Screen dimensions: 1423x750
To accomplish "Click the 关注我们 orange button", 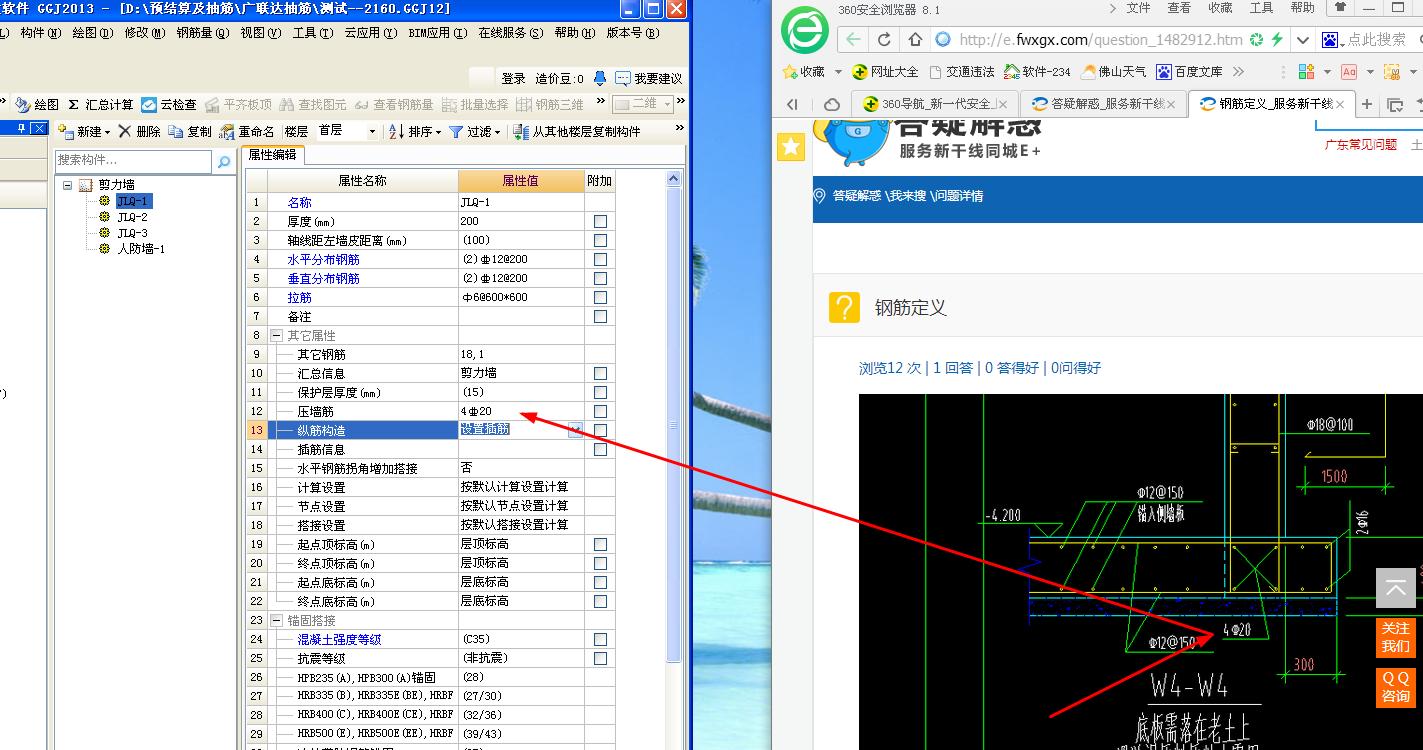I will 1395,637.
